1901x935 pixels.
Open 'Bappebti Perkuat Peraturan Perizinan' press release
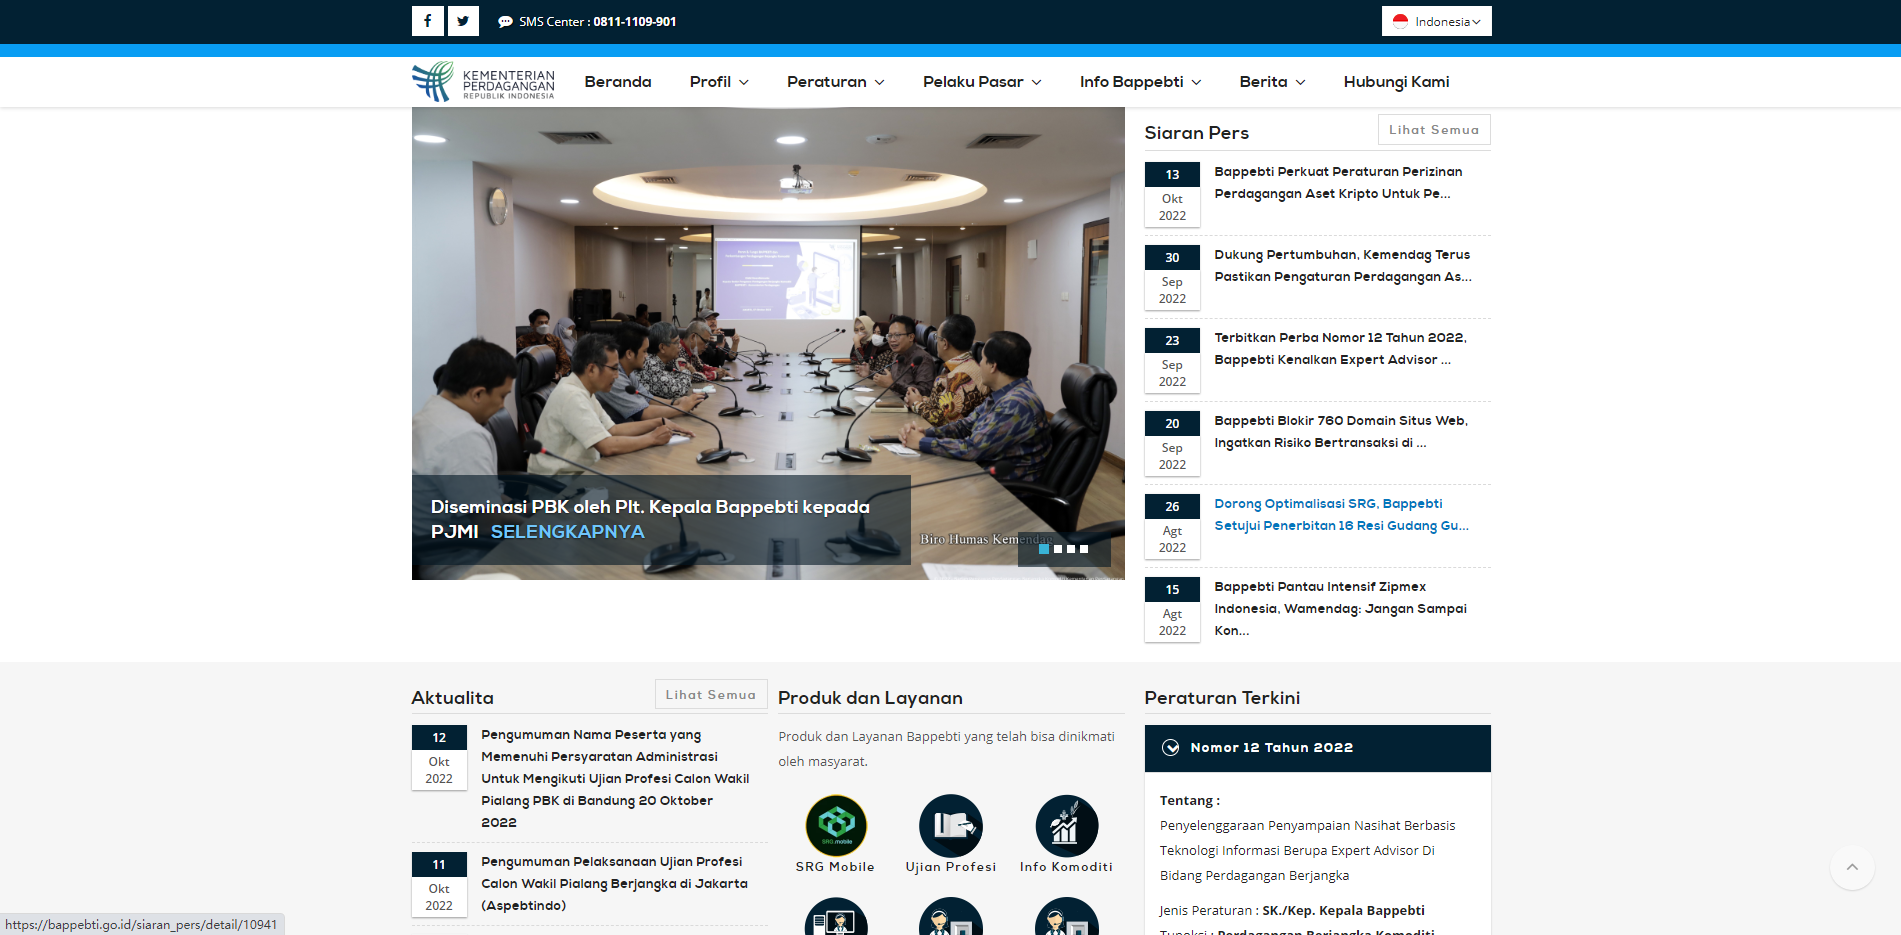1338,183
